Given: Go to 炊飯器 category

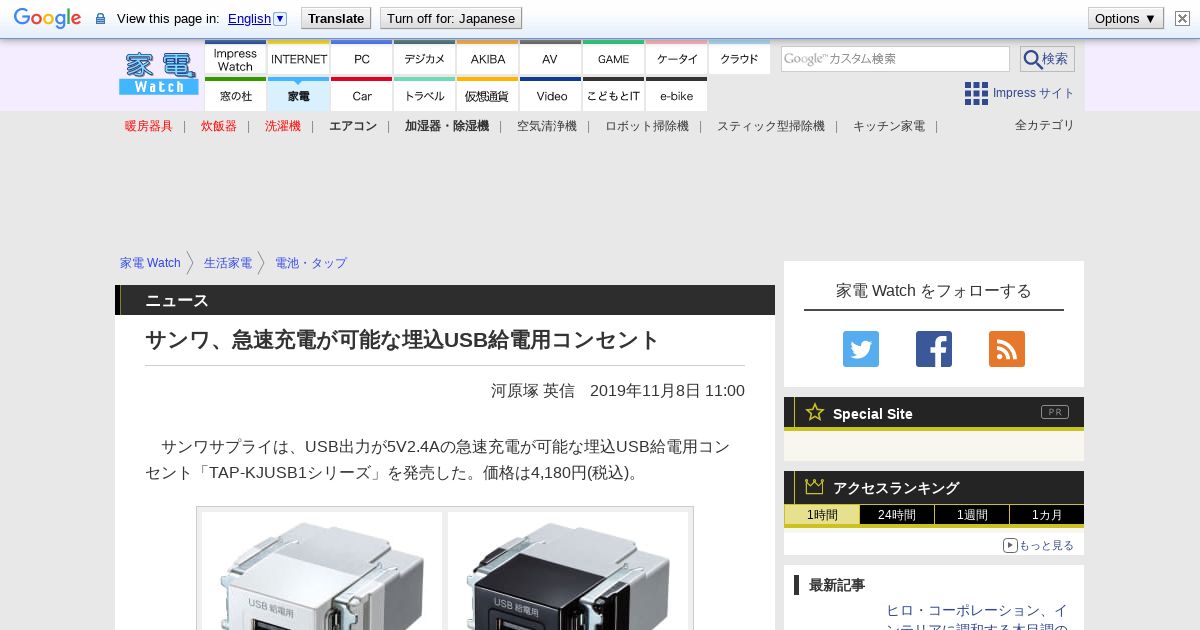Looking at the screenshot, I should [219, 126].
